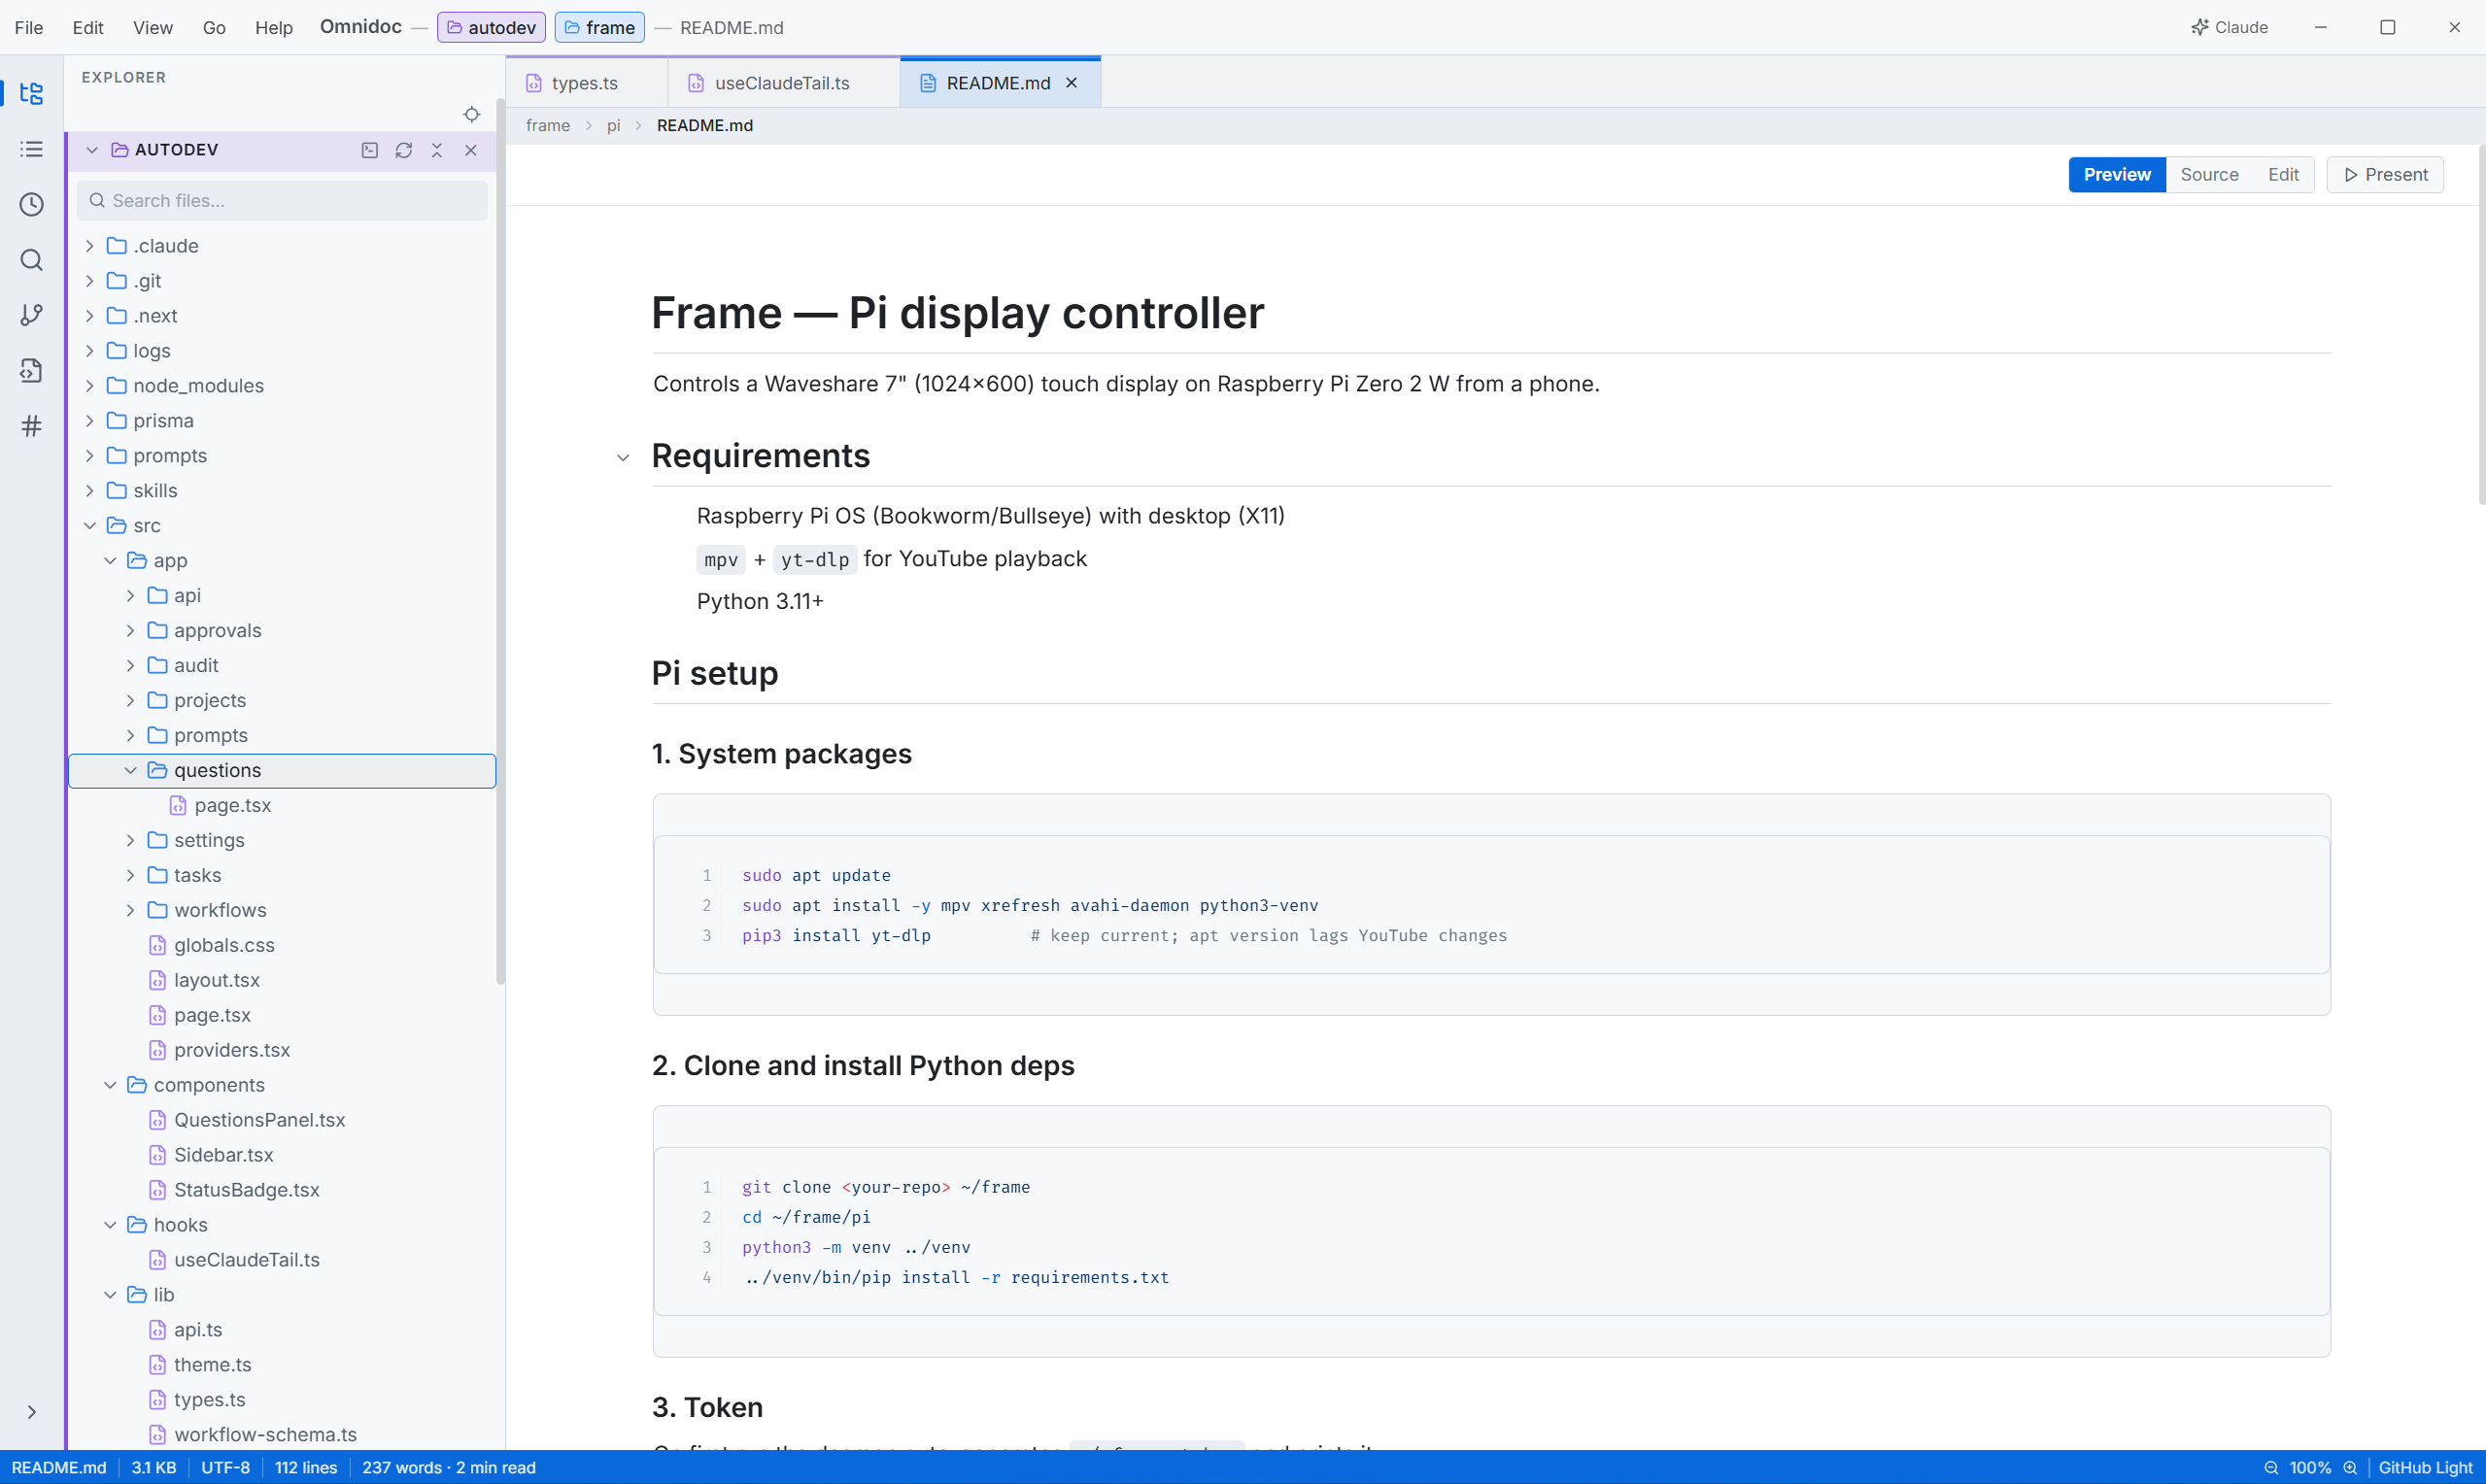2486x1484 pixels.
Task: Open QuestionsPanel.tsx file
Action: (x=282, y=1120)
